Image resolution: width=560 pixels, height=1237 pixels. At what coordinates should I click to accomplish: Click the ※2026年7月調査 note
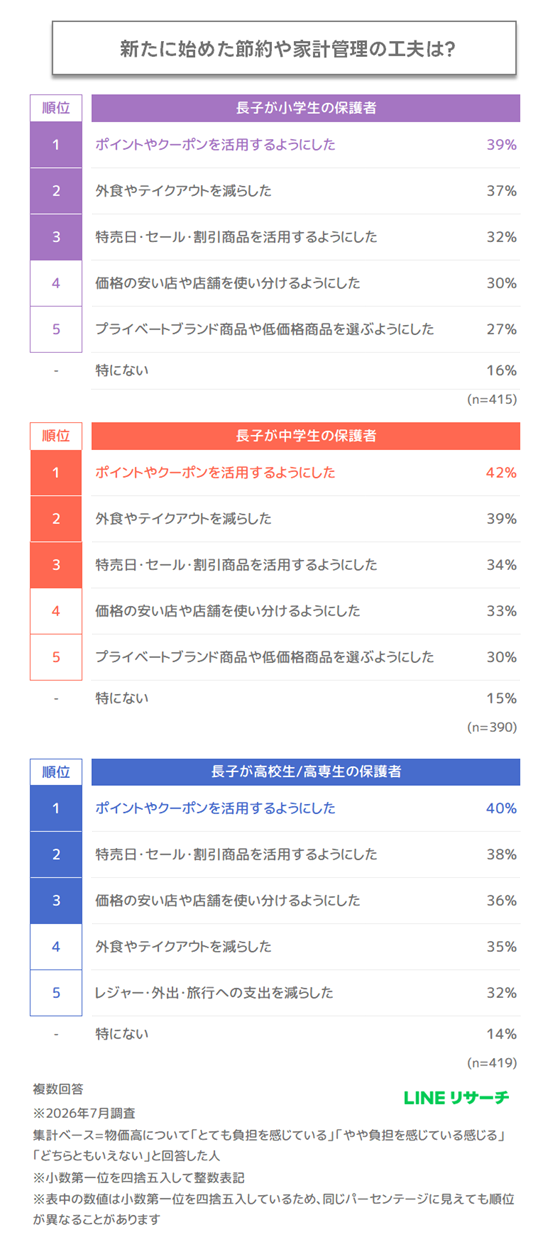(x=85, y=1113)
